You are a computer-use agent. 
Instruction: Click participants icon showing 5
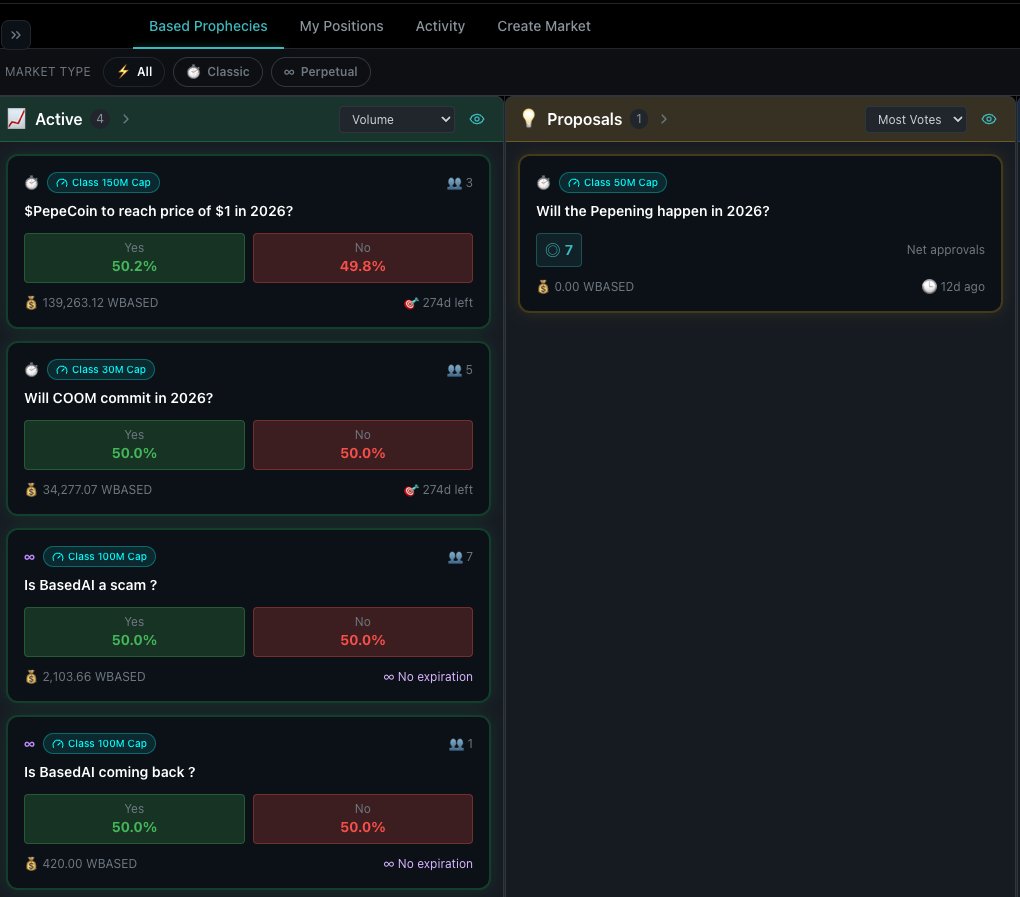(x=454, y=369)
